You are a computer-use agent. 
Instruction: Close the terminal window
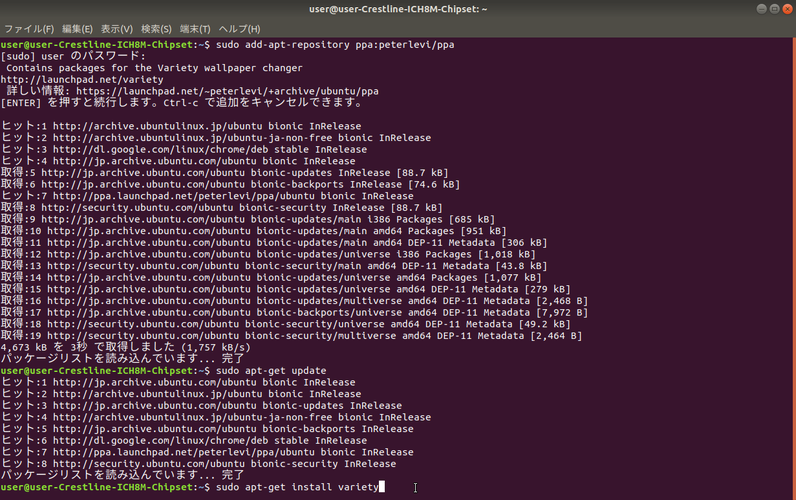[788, 9]
